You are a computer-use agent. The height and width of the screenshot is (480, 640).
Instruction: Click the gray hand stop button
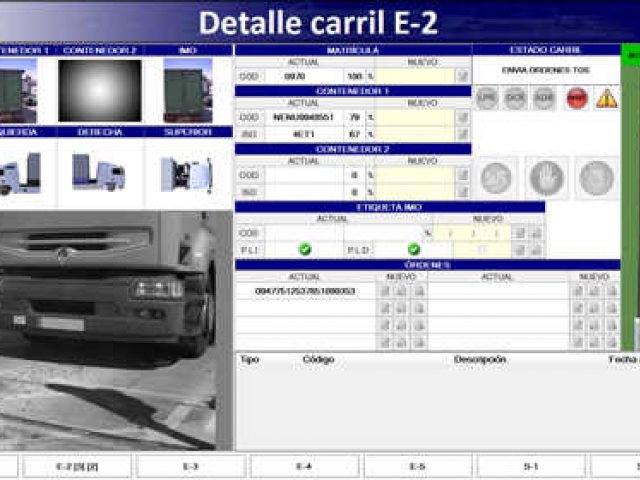point(547,178)
